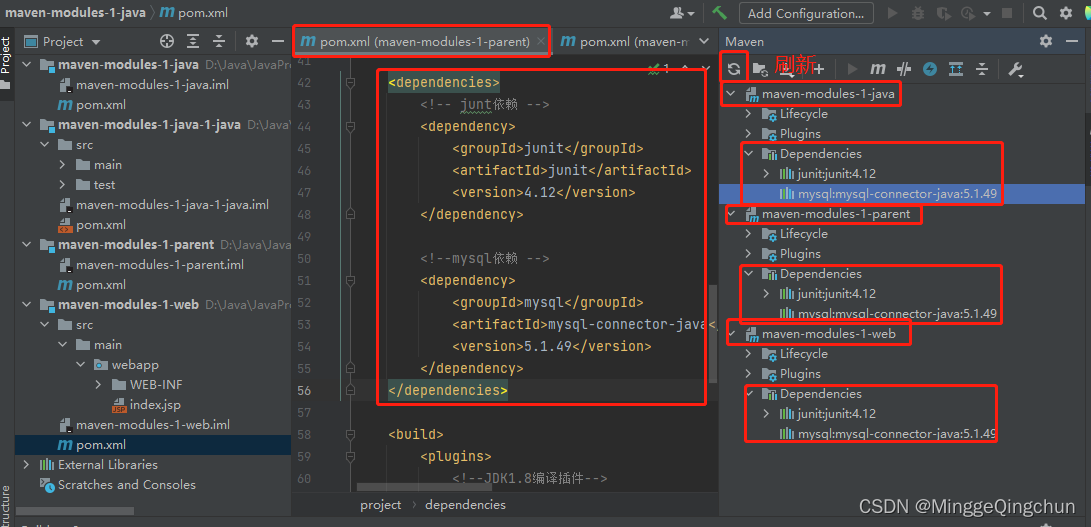
Task: Run the selected Maven build
Action: tap(852, 69)
